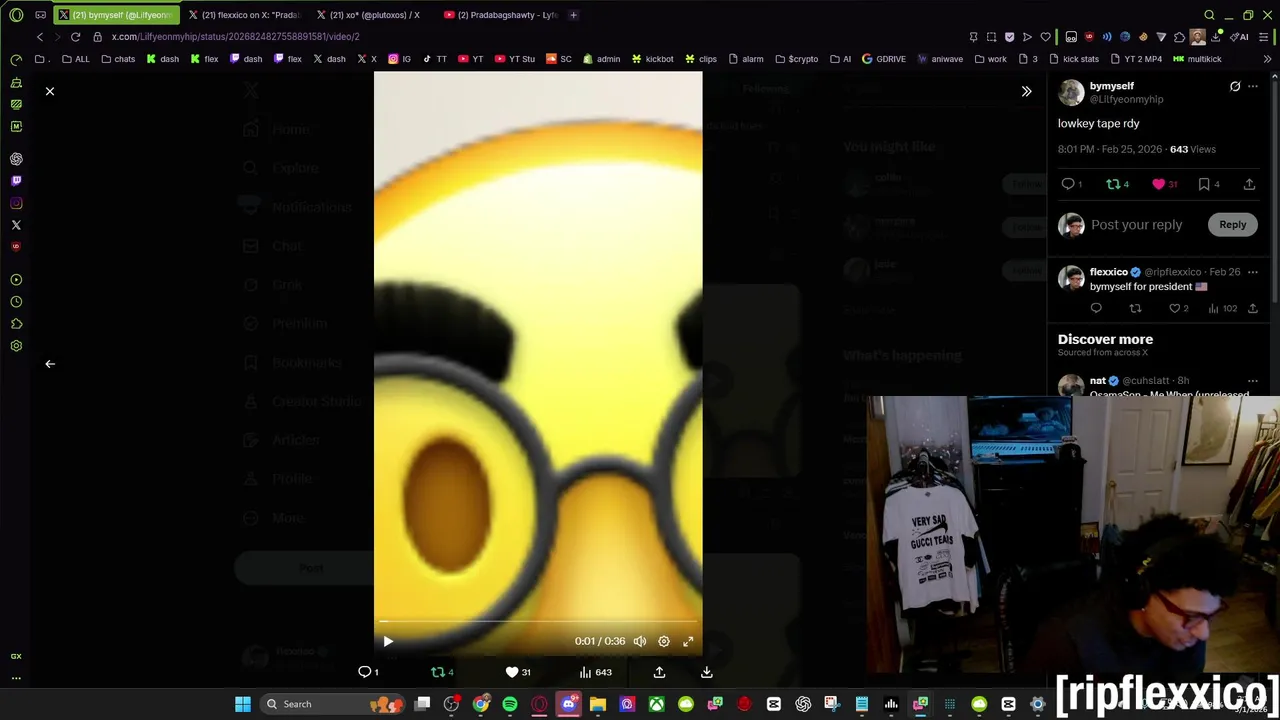Collapse the post side panel with double-chevron
Screen dimensions: 1280x720
tap(1026, 91)
